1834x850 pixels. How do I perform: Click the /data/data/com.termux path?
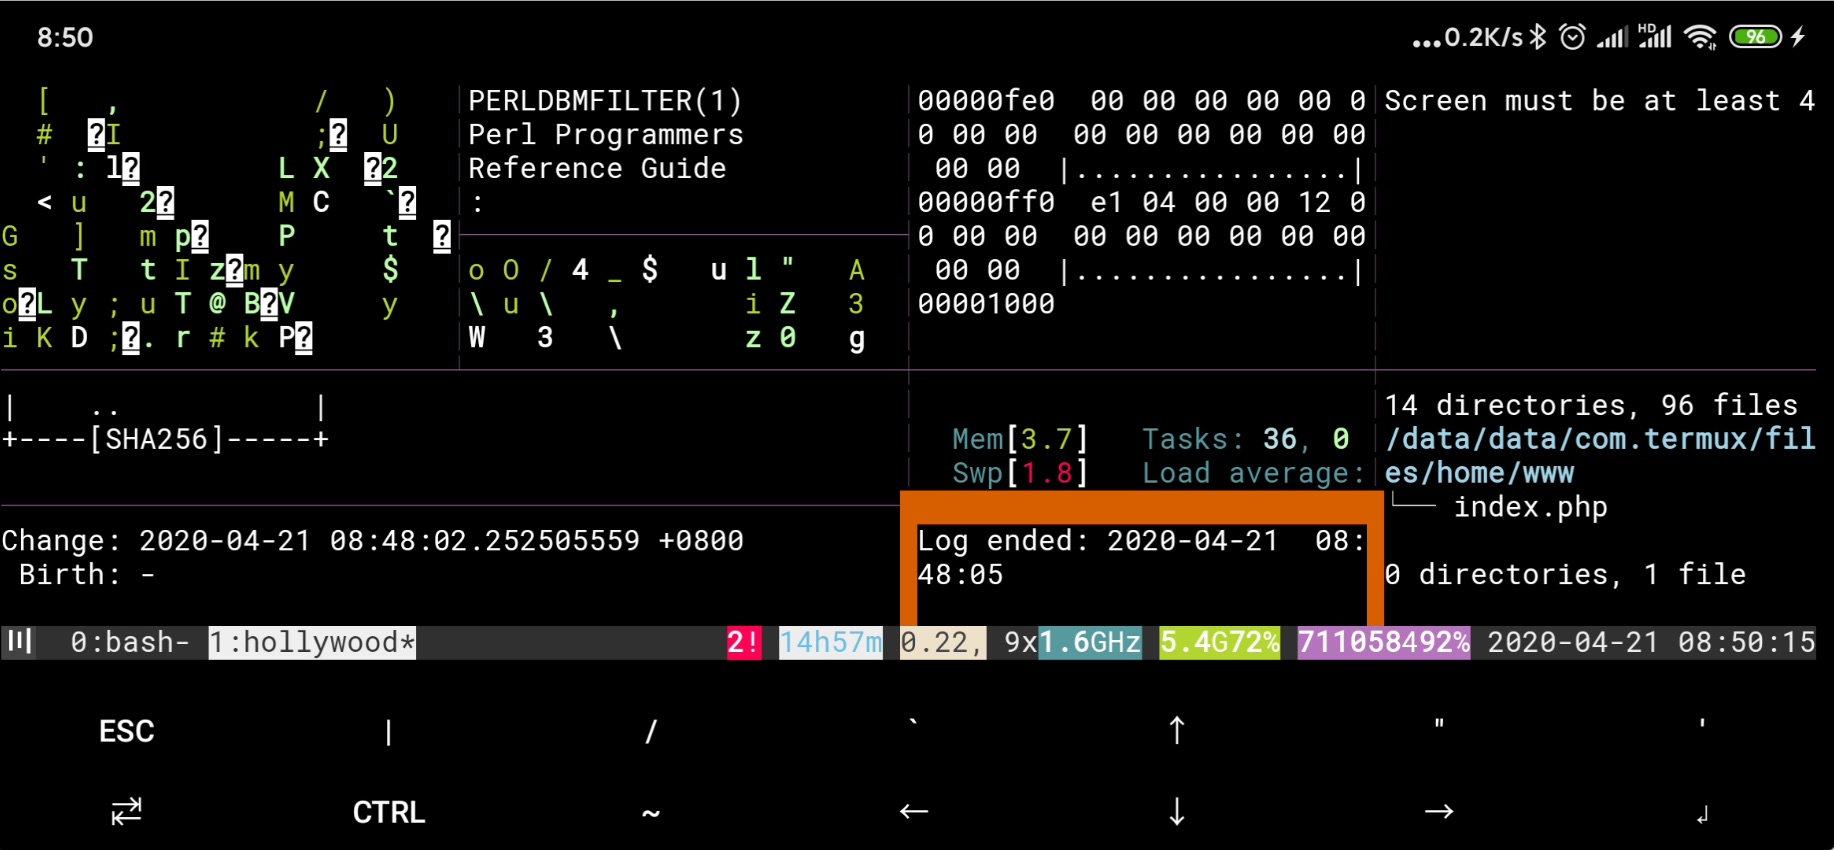tap(1600, 455)
